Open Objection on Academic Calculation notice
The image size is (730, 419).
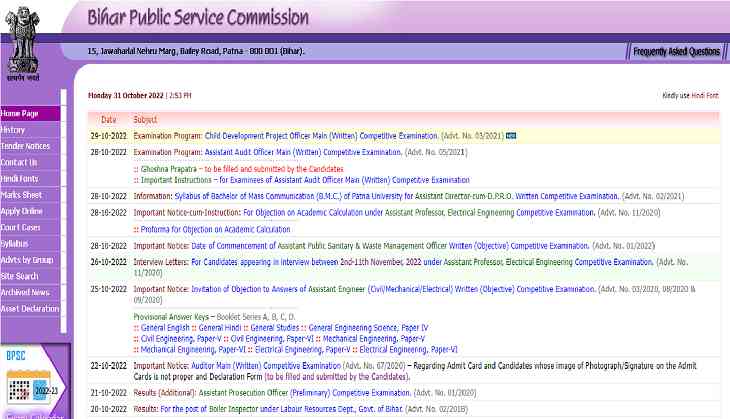pos(419,213)
